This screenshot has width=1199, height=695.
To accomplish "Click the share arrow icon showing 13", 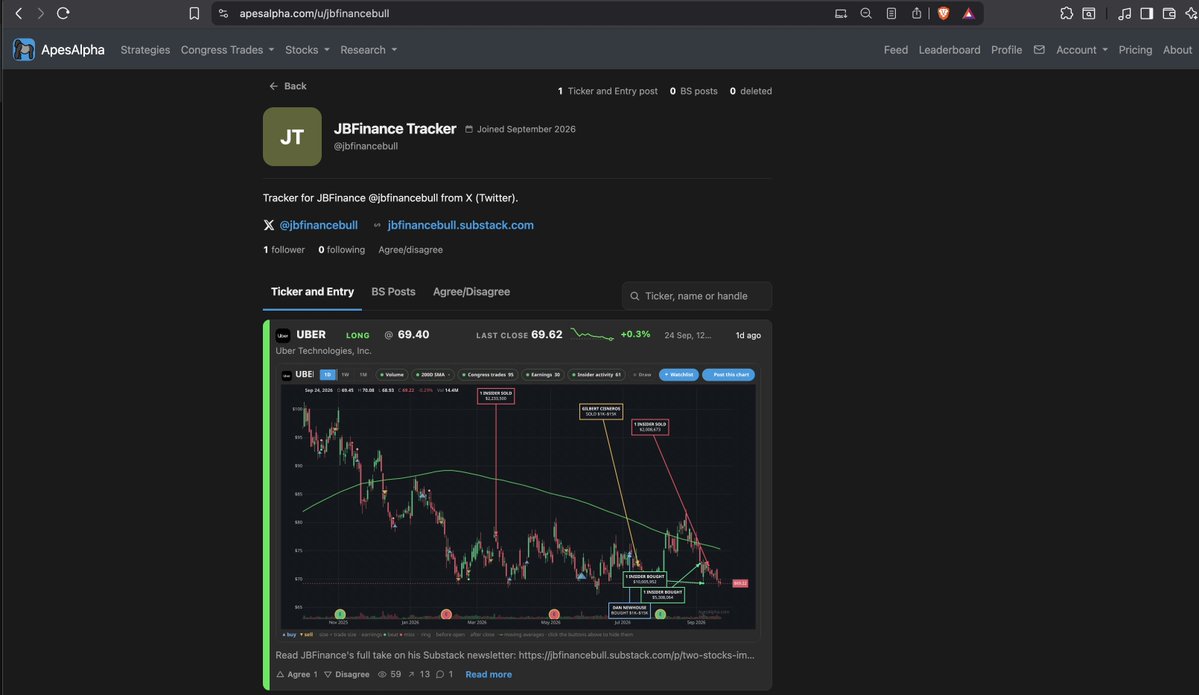I will pyautogui.click(x=411, y=674).
